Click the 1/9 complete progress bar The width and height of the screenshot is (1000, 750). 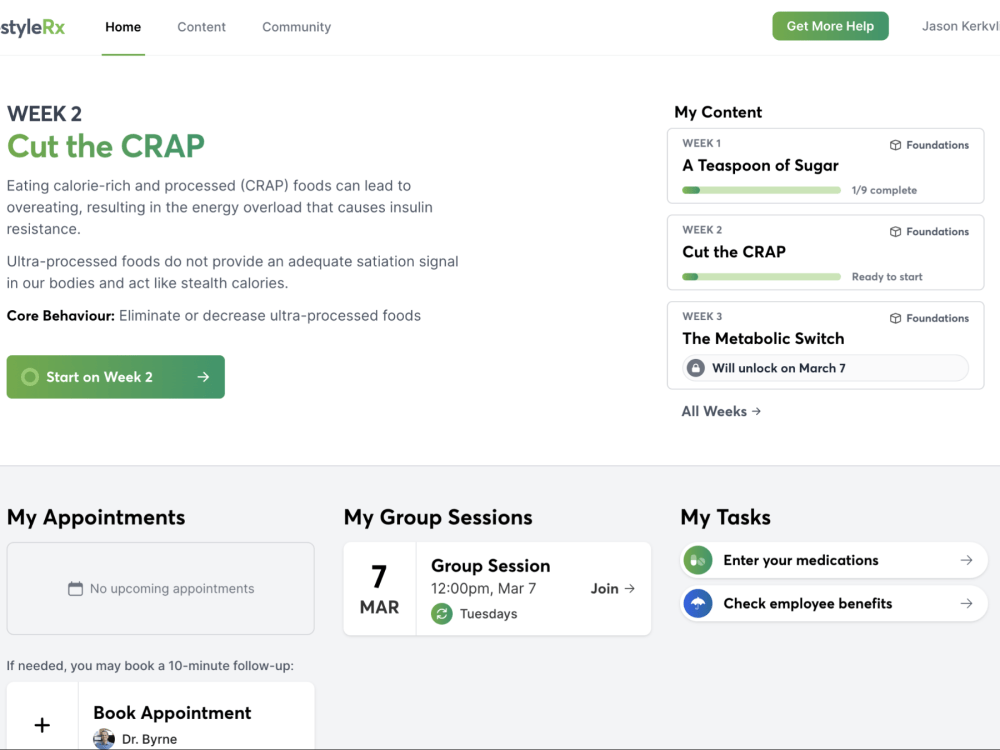(x=760, y=190)
